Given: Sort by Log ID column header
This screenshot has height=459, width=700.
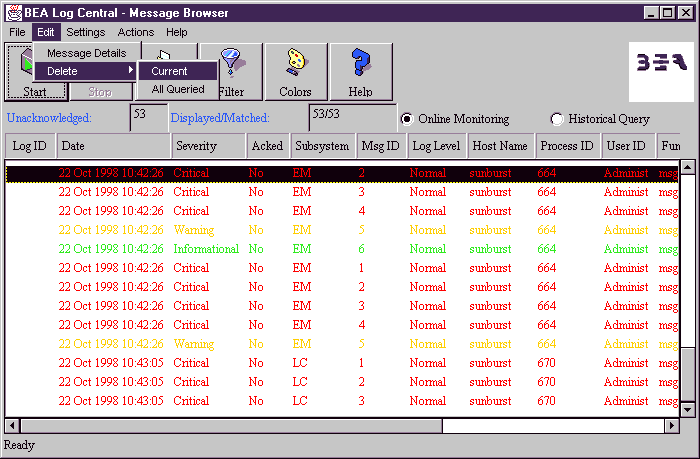Looking at the screenshot, I should pos(30,146).
